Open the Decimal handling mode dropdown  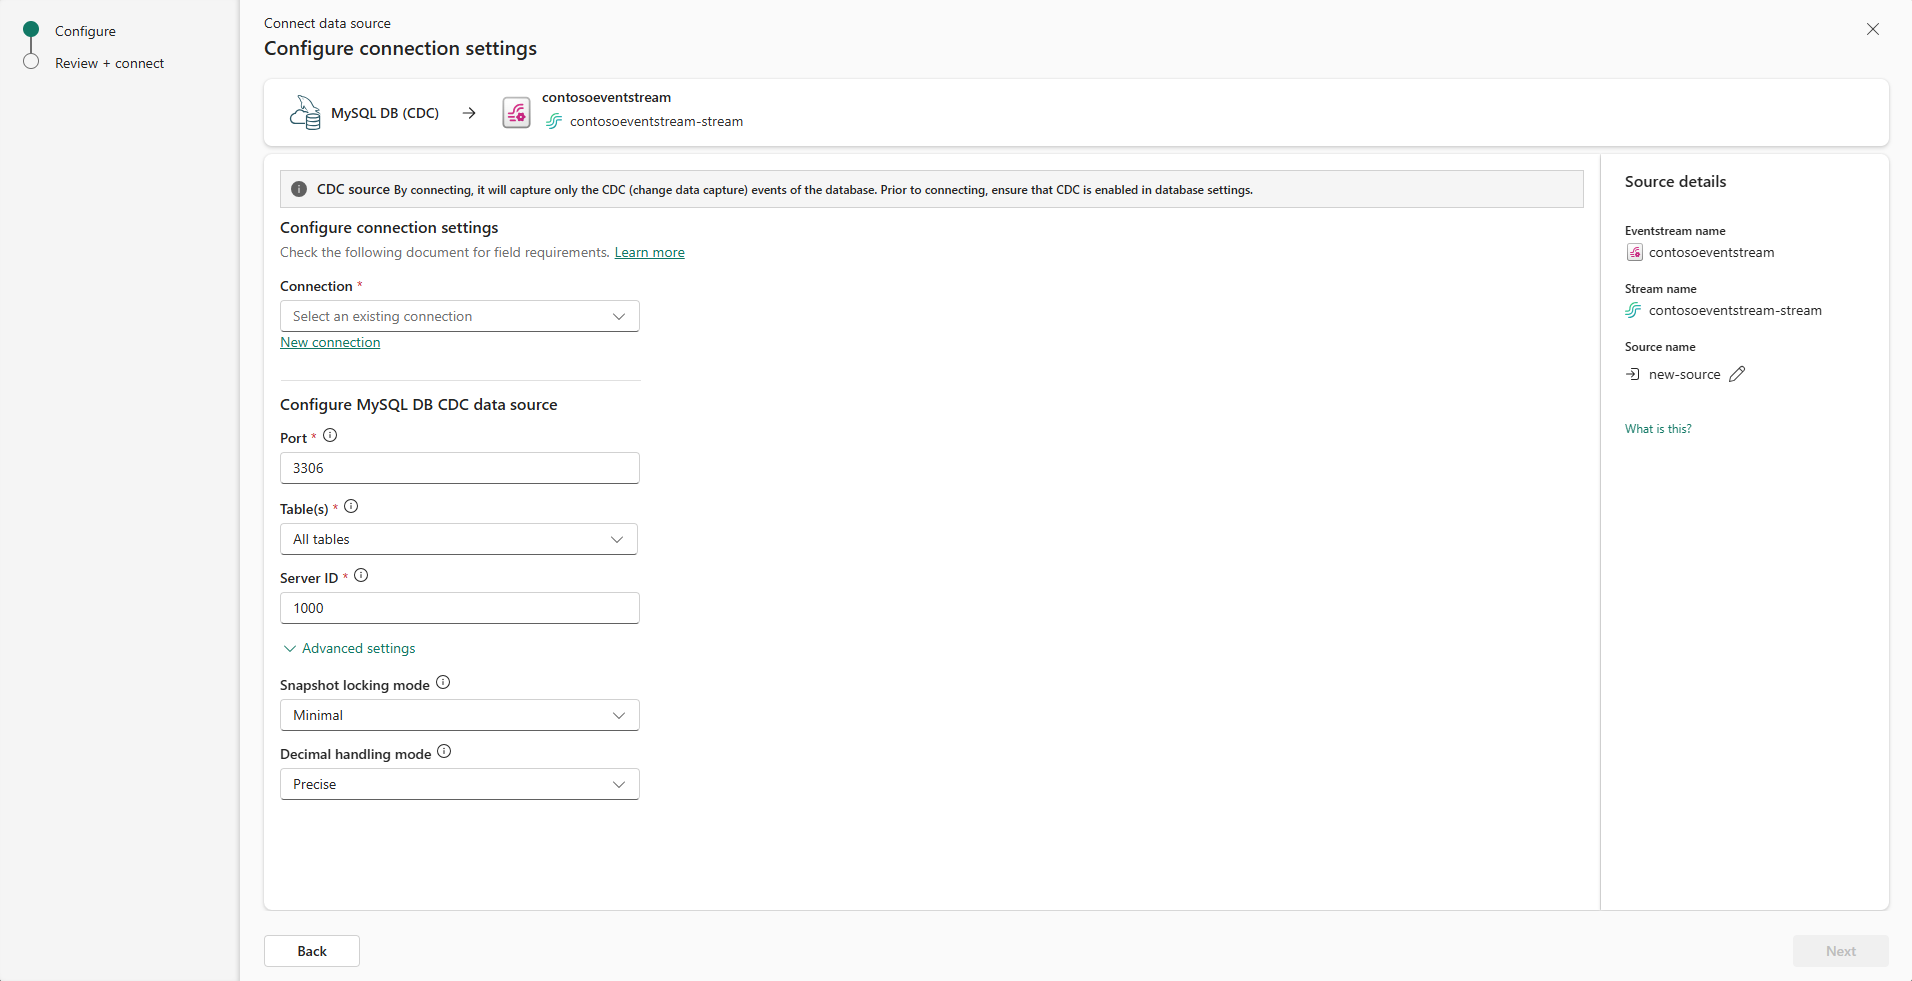460,784
